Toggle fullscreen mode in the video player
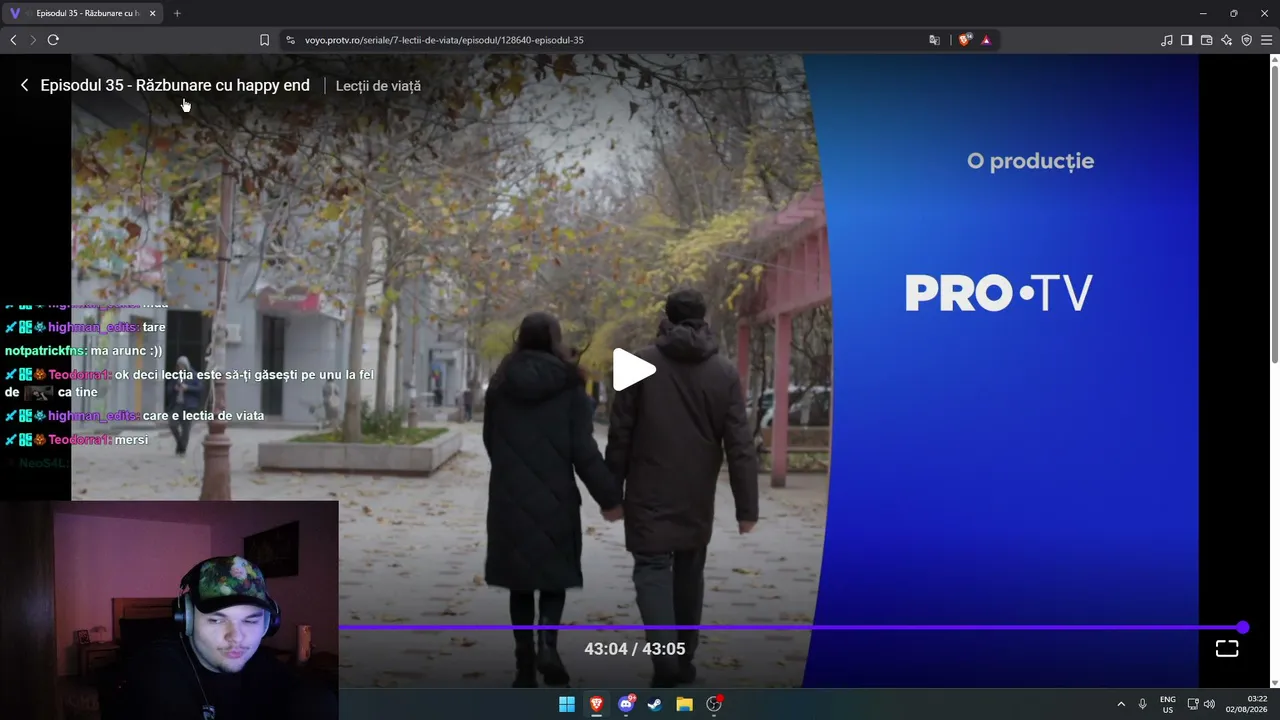1280x720 pixels. [1227, 649]
